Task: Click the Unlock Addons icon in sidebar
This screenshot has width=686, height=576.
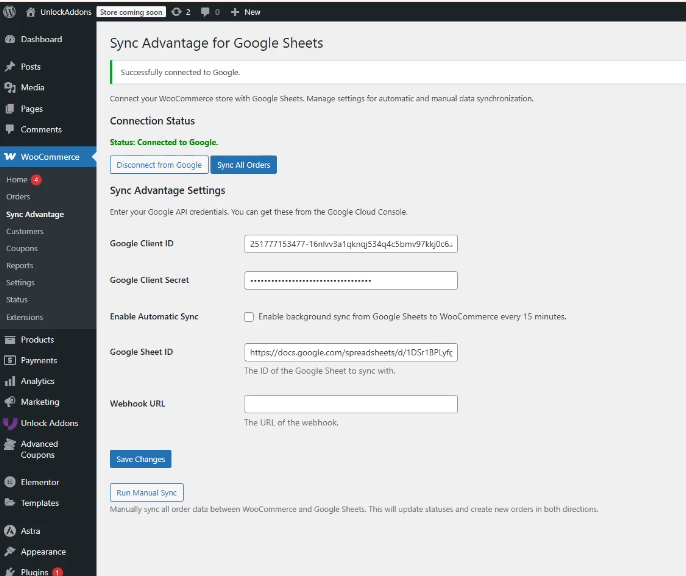Action: click(10, 423)
